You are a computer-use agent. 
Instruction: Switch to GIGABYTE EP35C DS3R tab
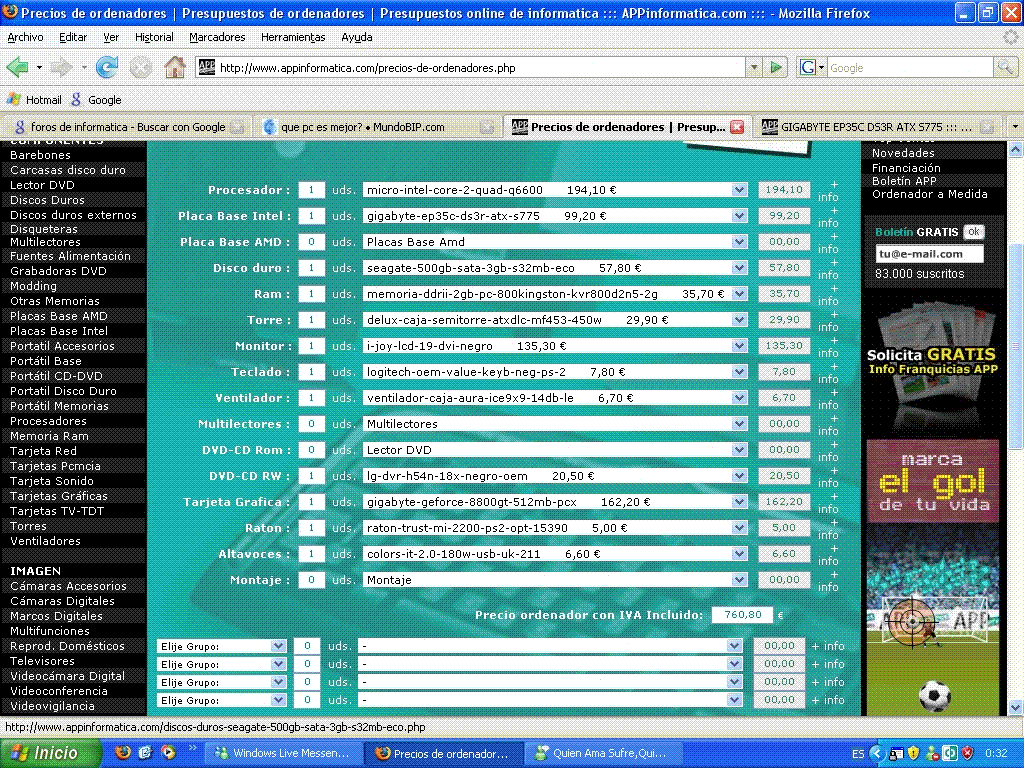(878, 127)
